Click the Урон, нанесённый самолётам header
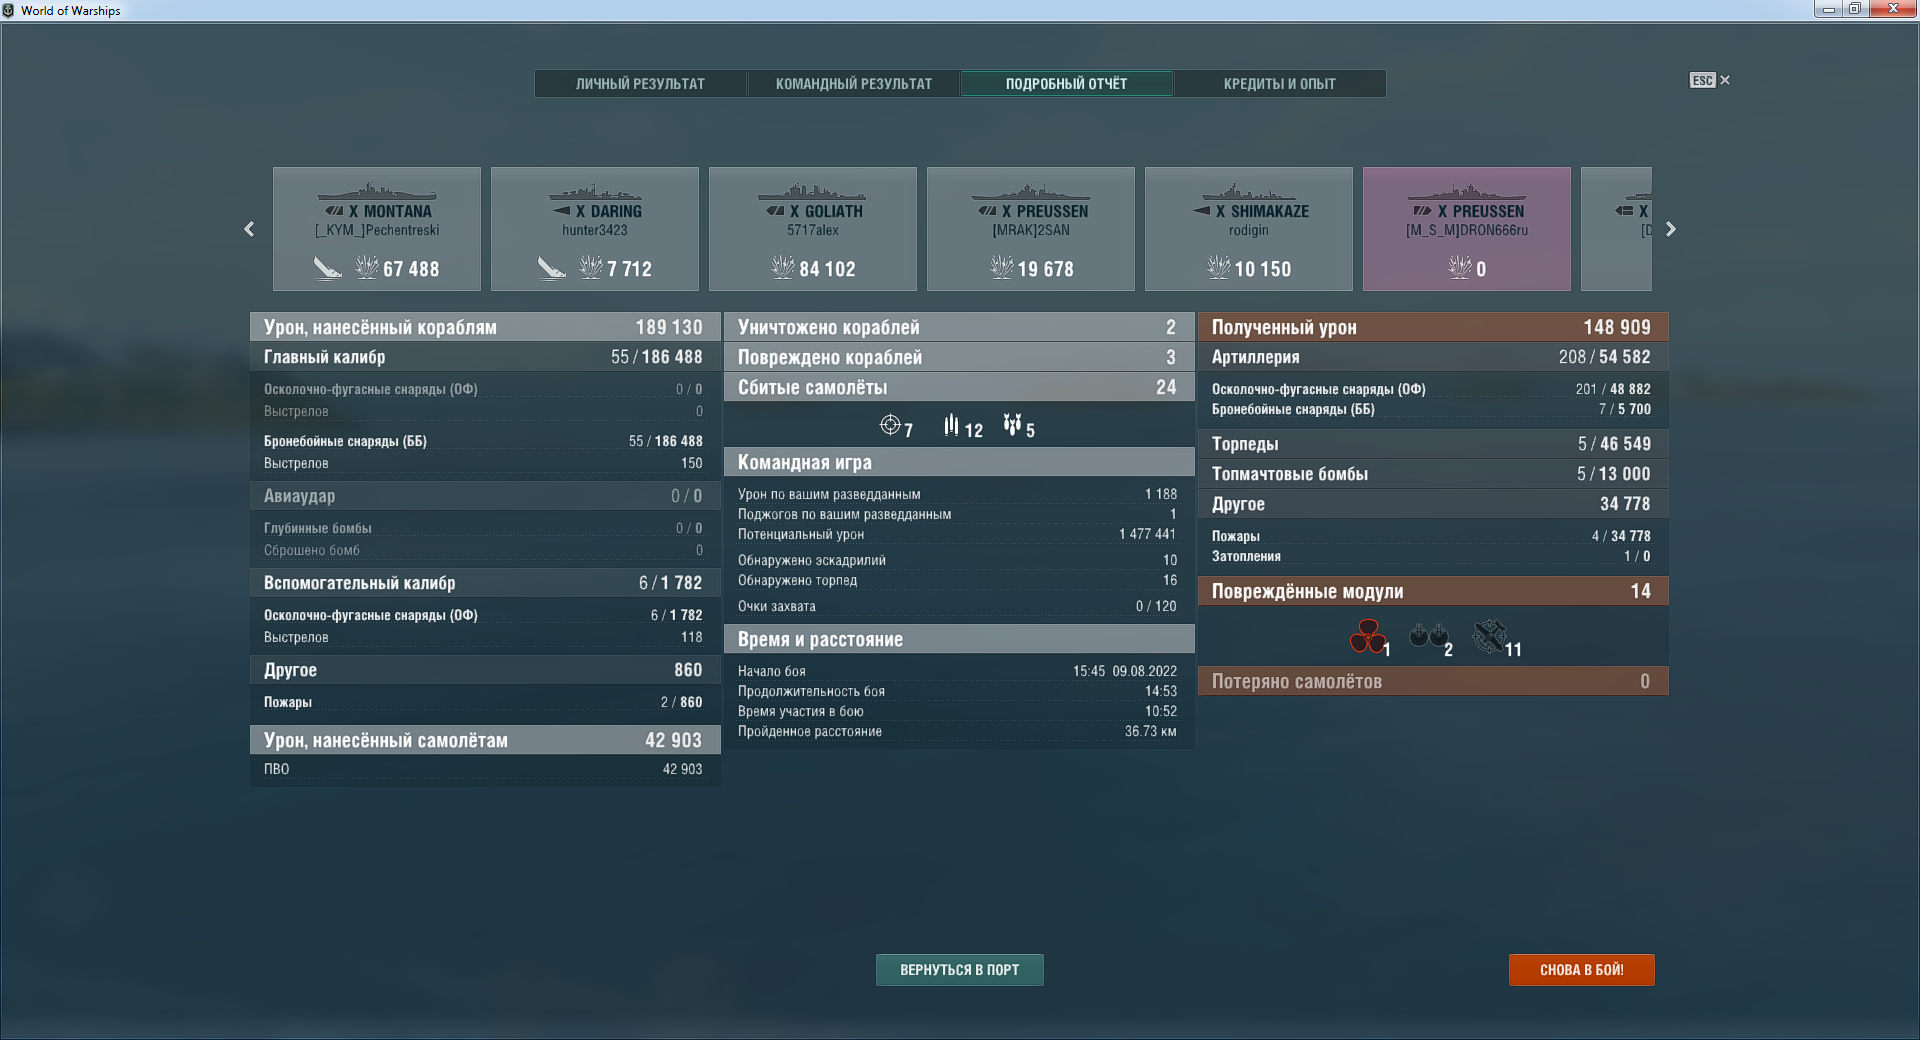 coord(485,740)
